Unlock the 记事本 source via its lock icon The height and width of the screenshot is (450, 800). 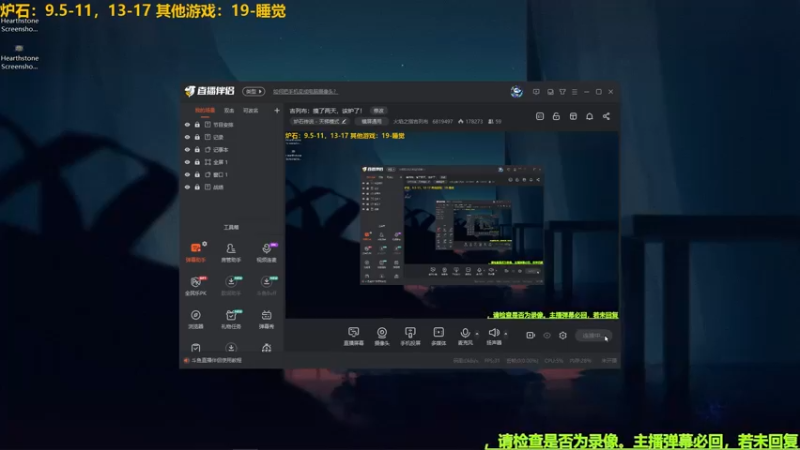[197, 149]
